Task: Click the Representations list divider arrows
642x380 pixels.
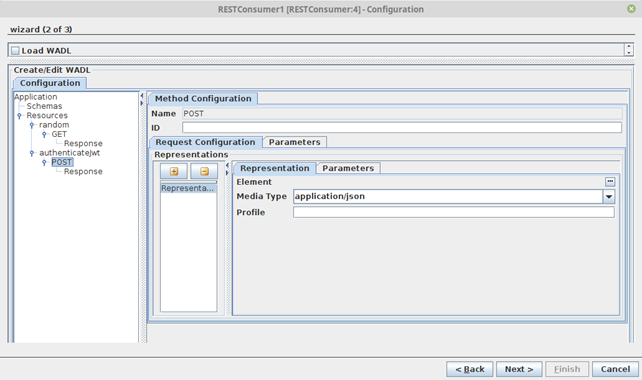Action: pyautogui.click(x=227, y=169)
